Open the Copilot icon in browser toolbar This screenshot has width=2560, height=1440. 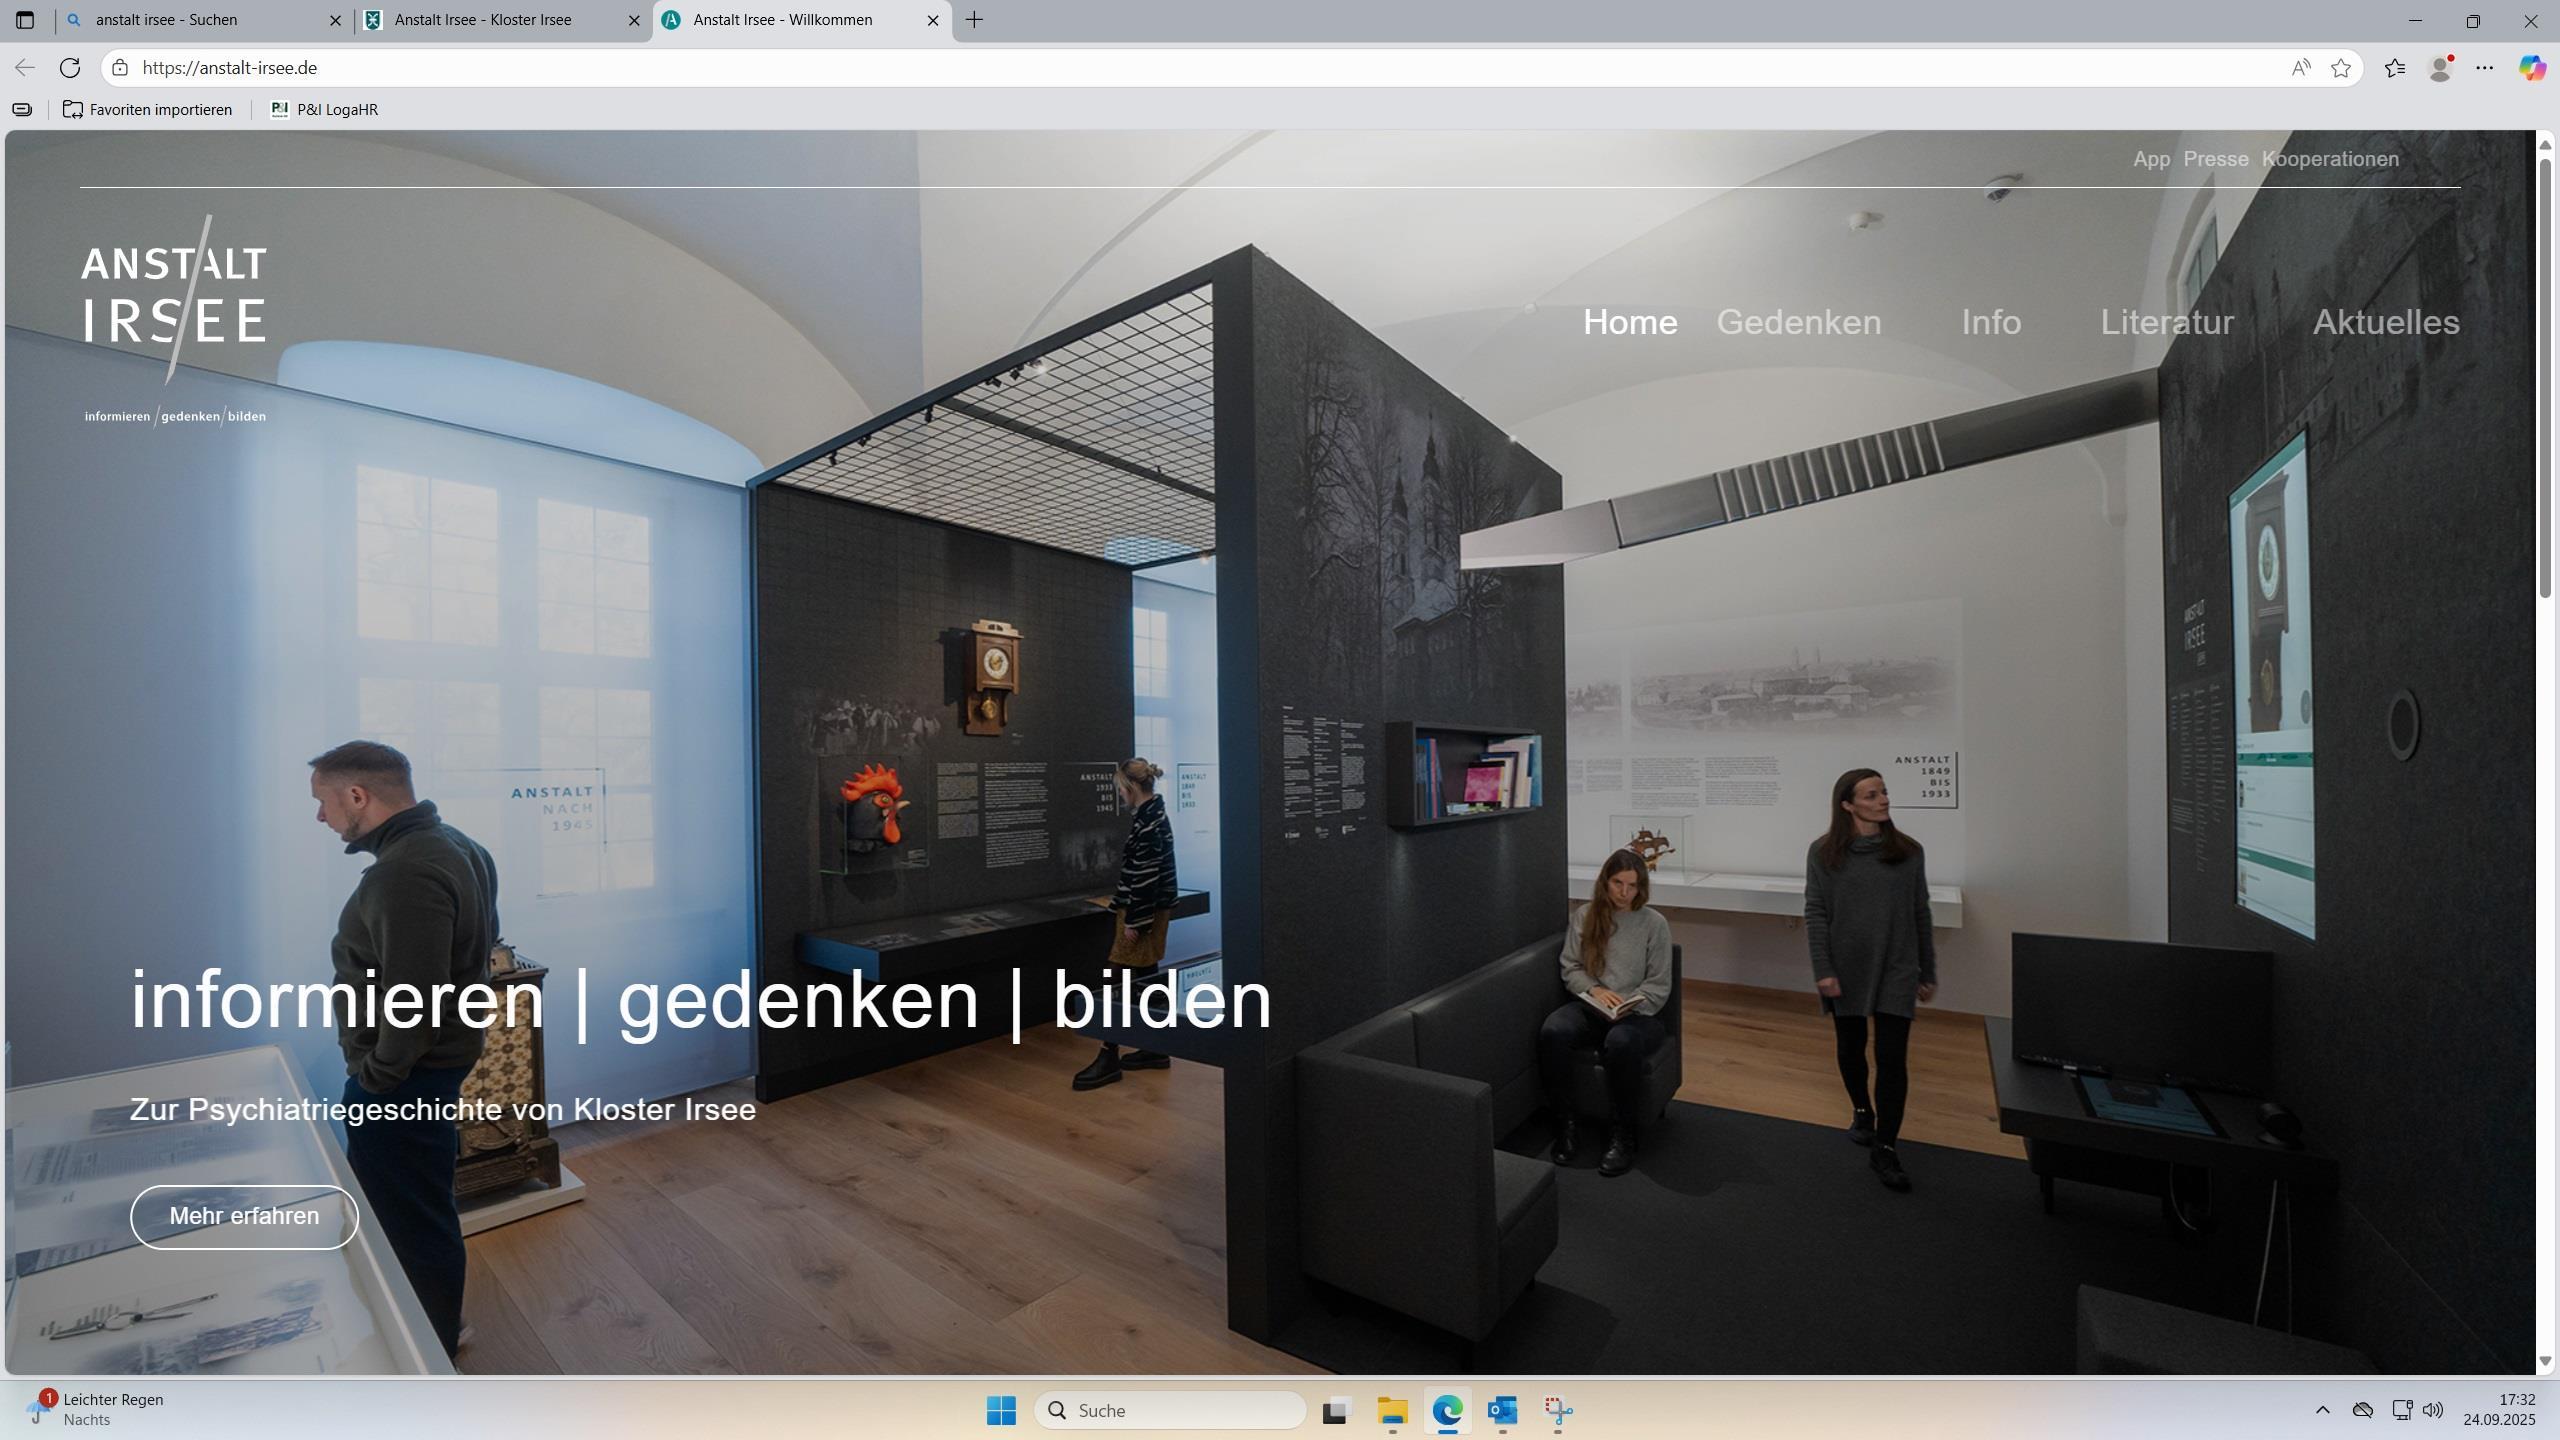(x=2531, y=67)
